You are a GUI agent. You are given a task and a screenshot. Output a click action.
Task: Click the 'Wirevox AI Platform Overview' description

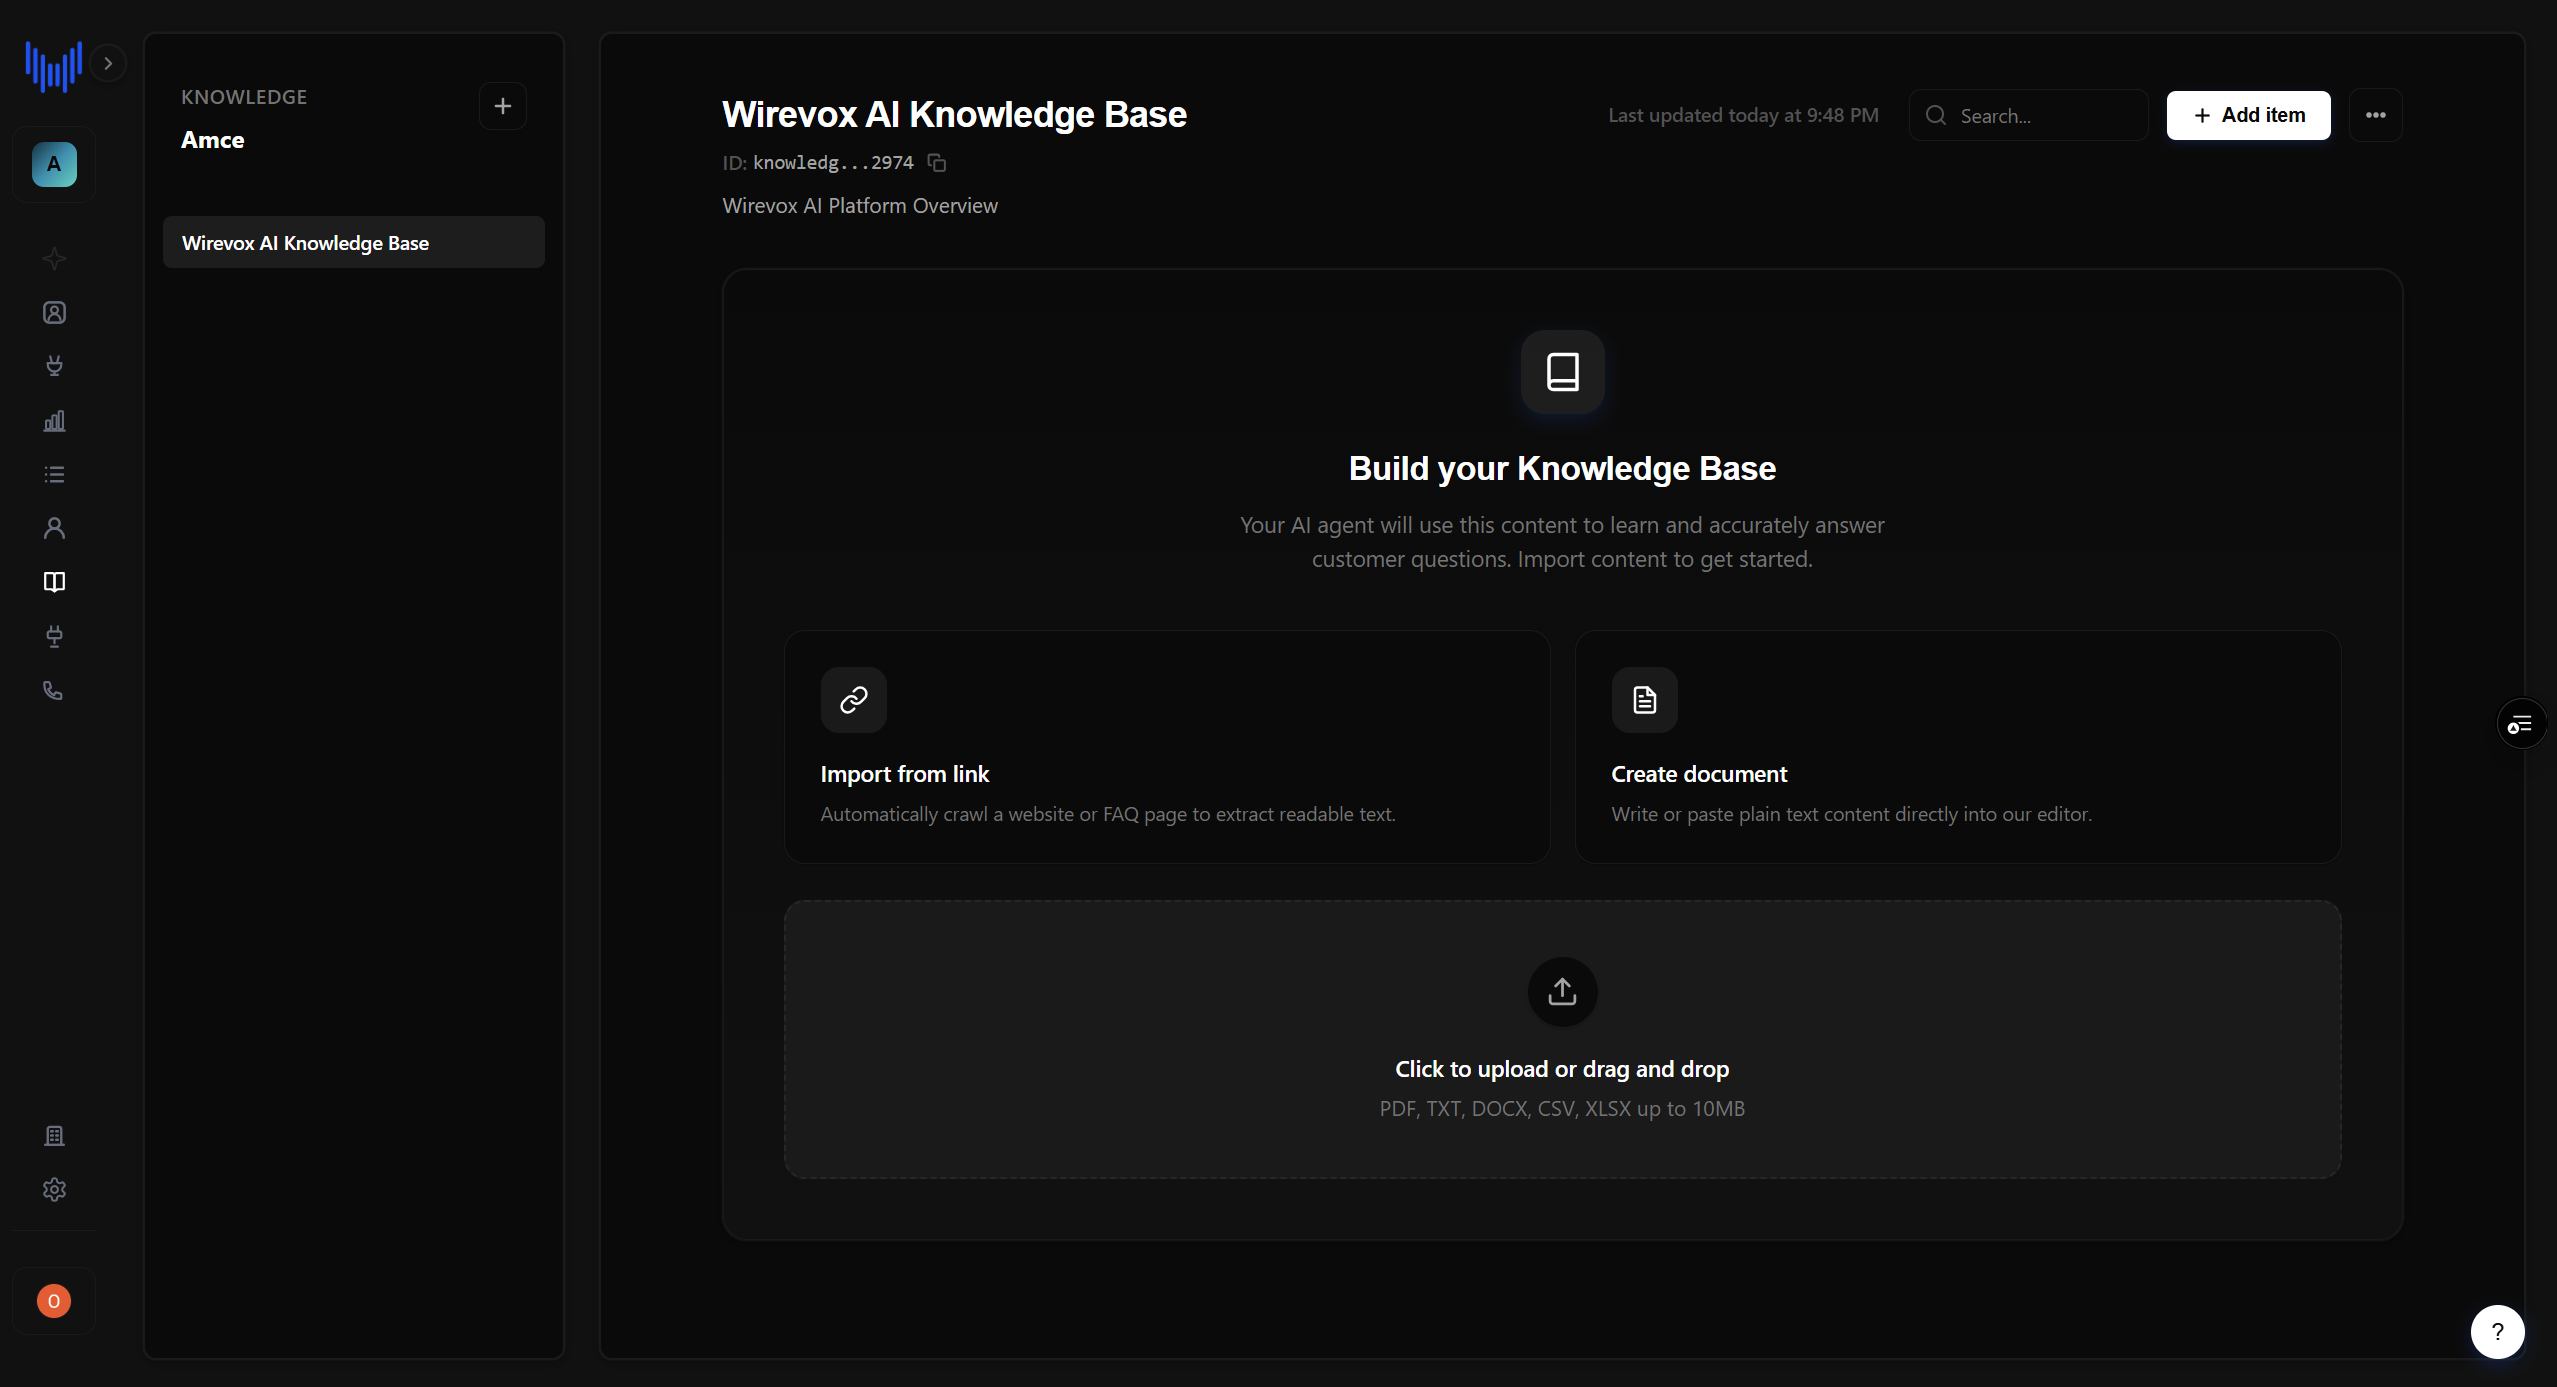[x=860, y=206]
